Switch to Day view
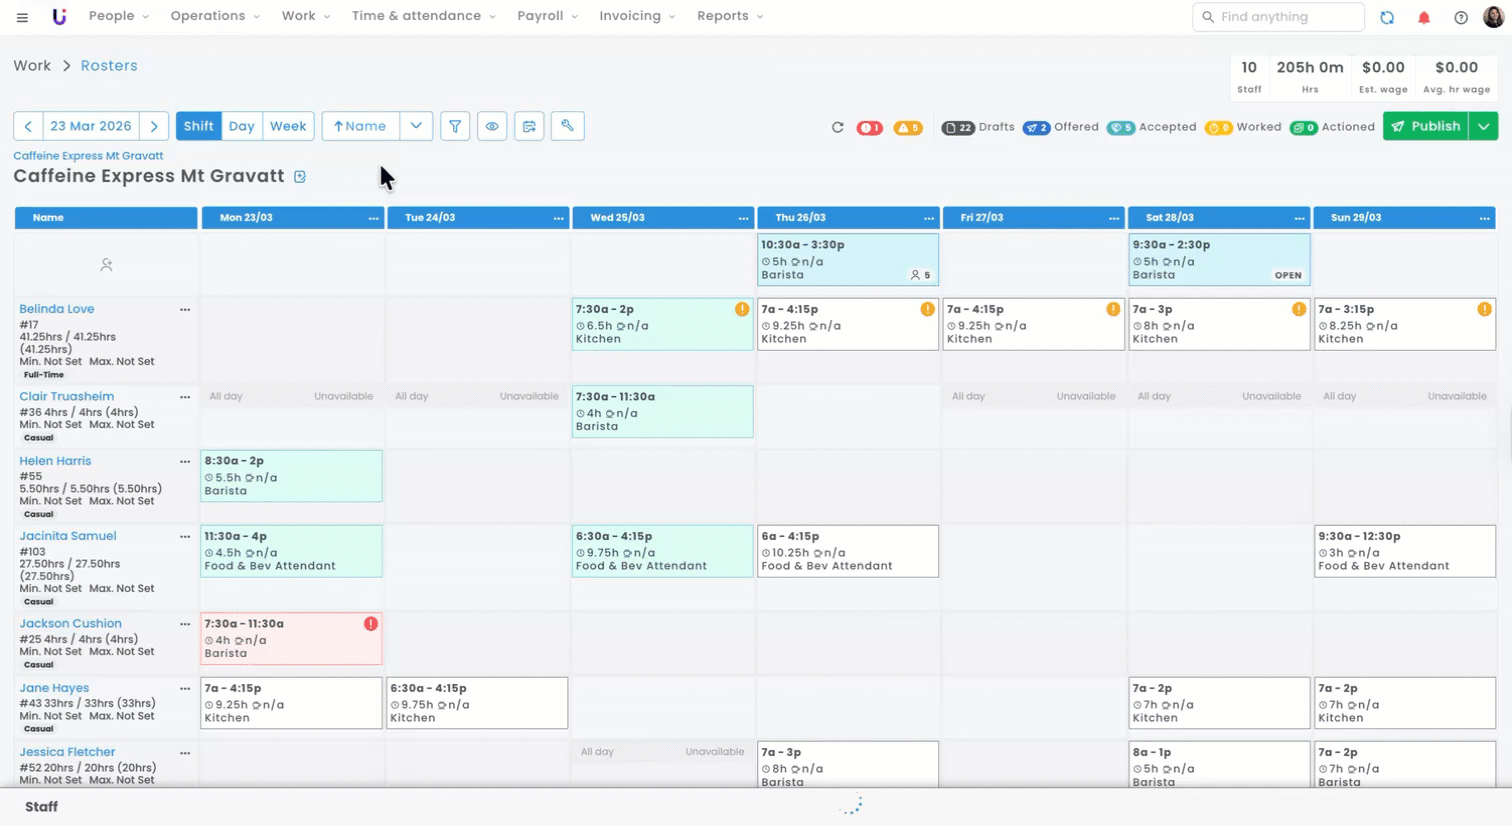Image resolution: width=1512 pixels, height=826 pixels. click(241, 126)
